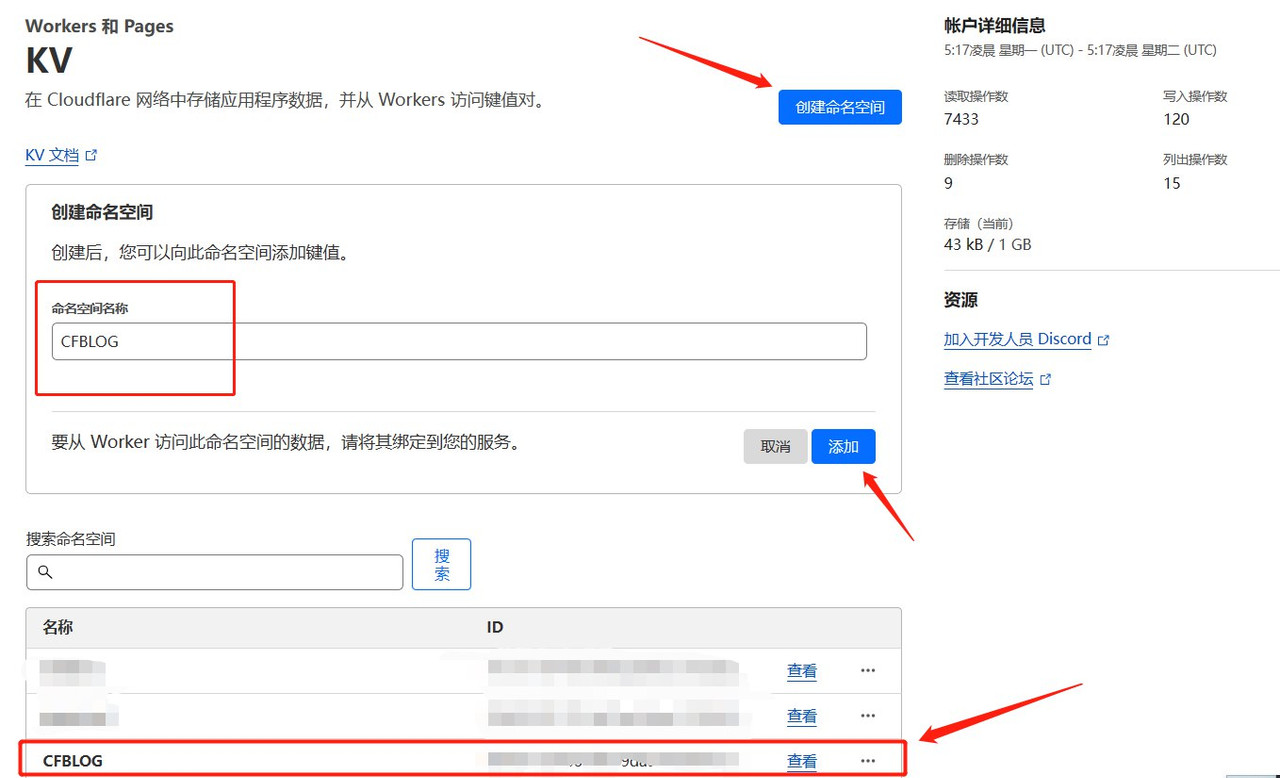Open the three-dot menu for CFBLOG row
The width and height of the screenshot is (1280, 778).
tap(868, 761)
